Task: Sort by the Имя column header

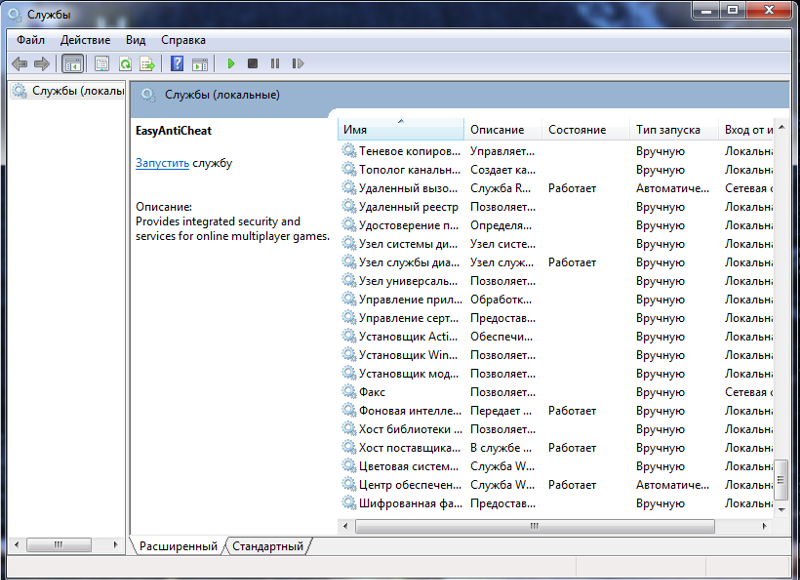Action: [x=401, y=130]
